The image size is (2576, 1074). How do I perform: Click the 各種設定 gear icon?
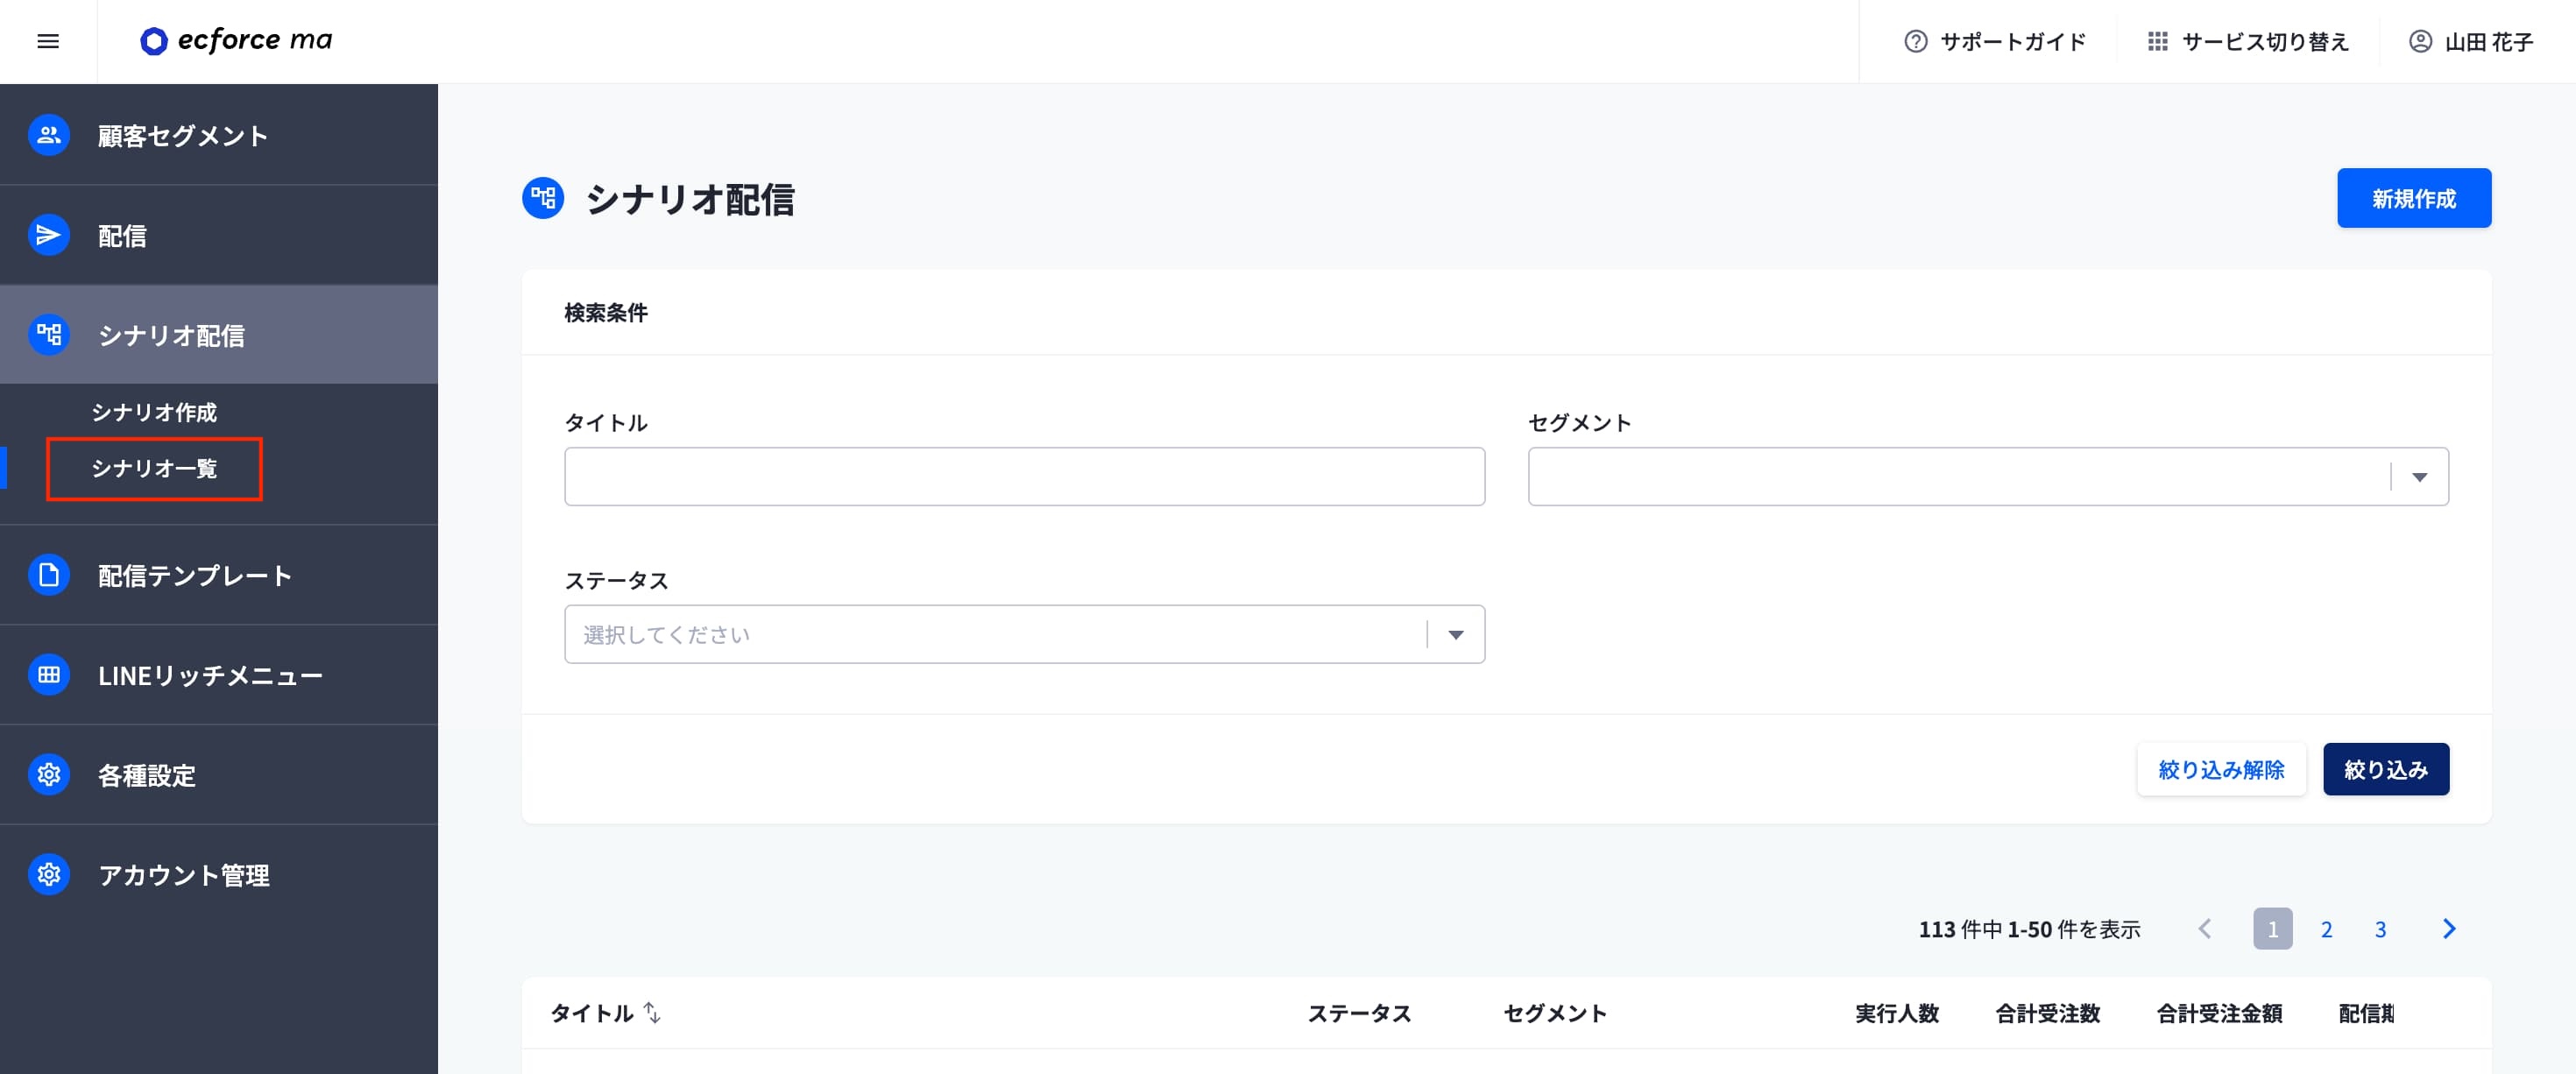click(48, 775)
